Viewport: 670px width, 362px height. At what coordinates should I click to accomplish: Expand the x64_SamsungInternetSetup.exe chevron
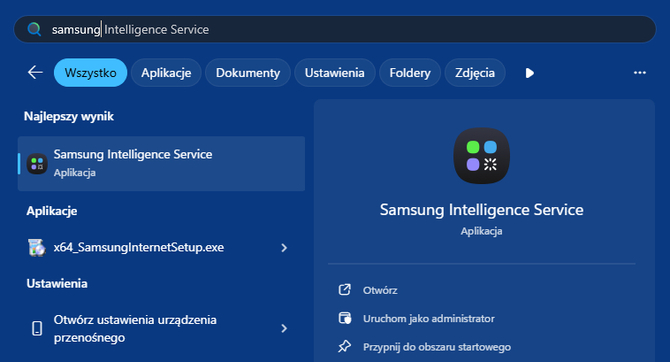tap(284, 247)
